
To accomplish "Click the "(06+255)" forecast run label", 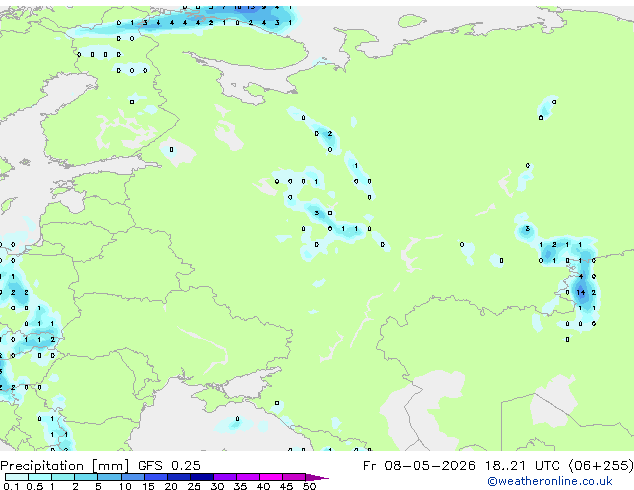I will (x=601, y=466).
